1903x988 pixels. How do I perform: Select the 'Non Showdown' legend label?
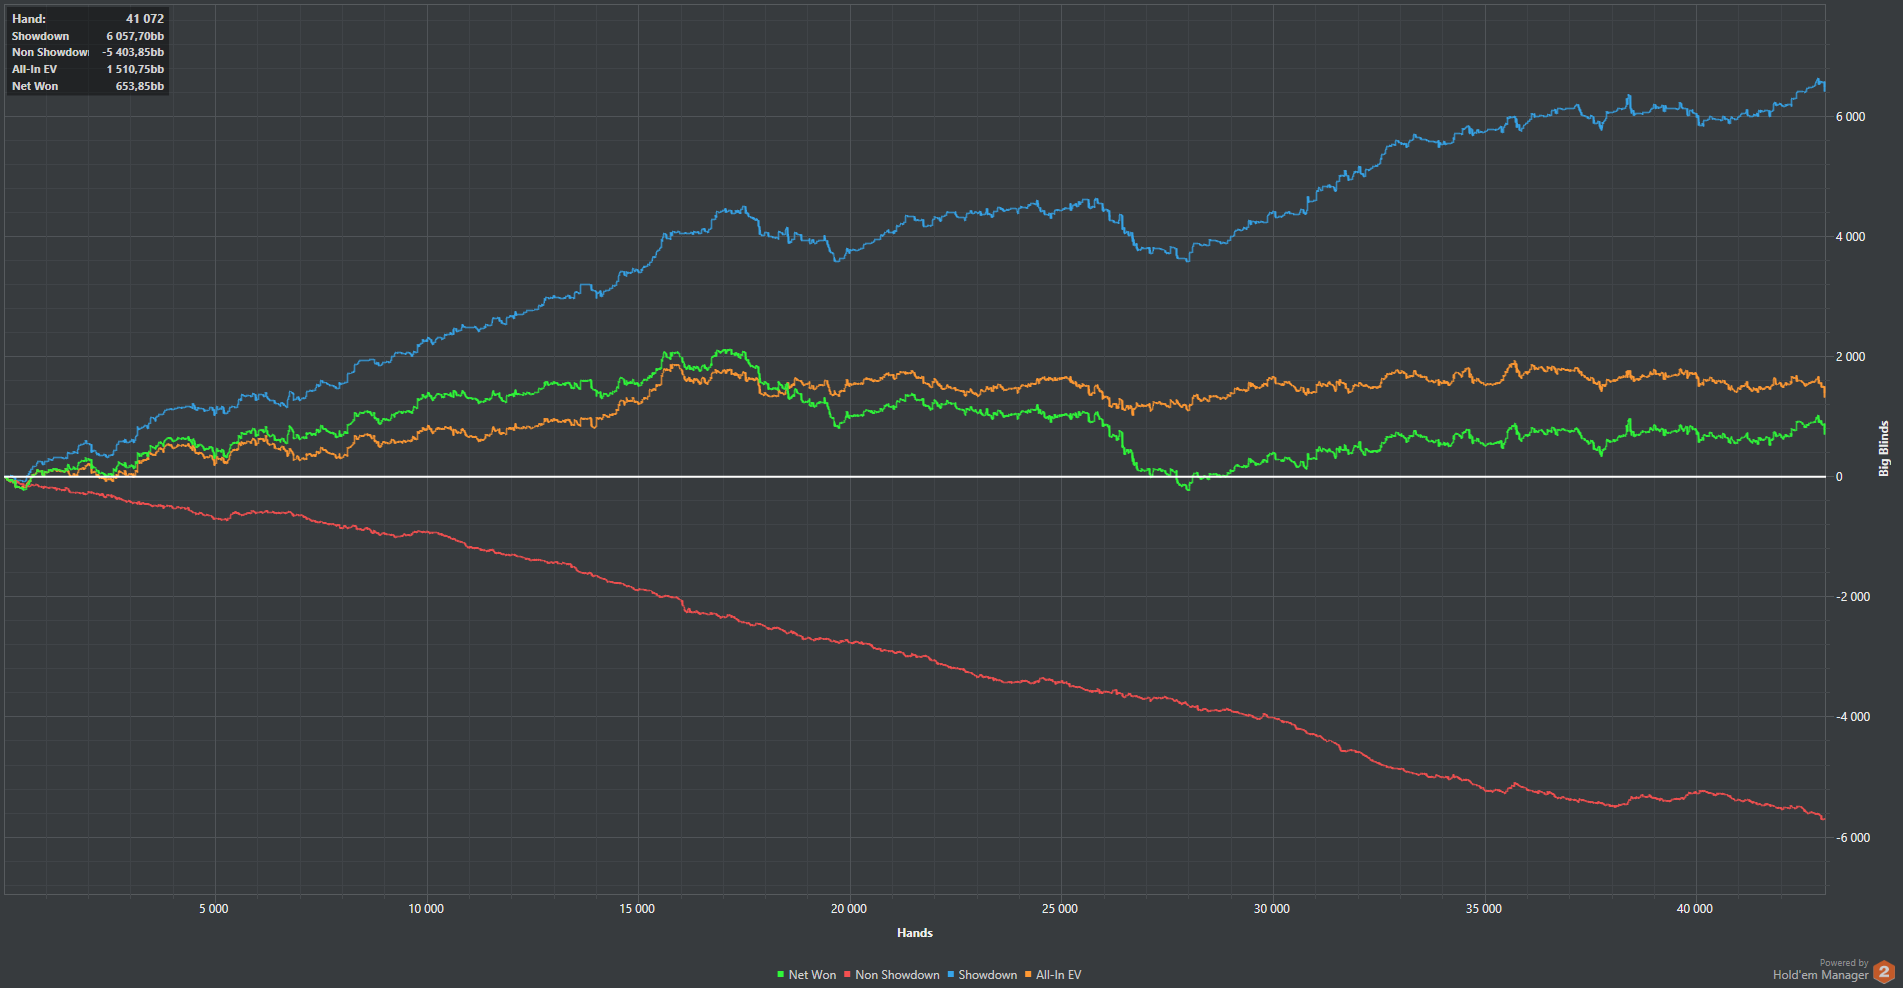tap(897, 975)
